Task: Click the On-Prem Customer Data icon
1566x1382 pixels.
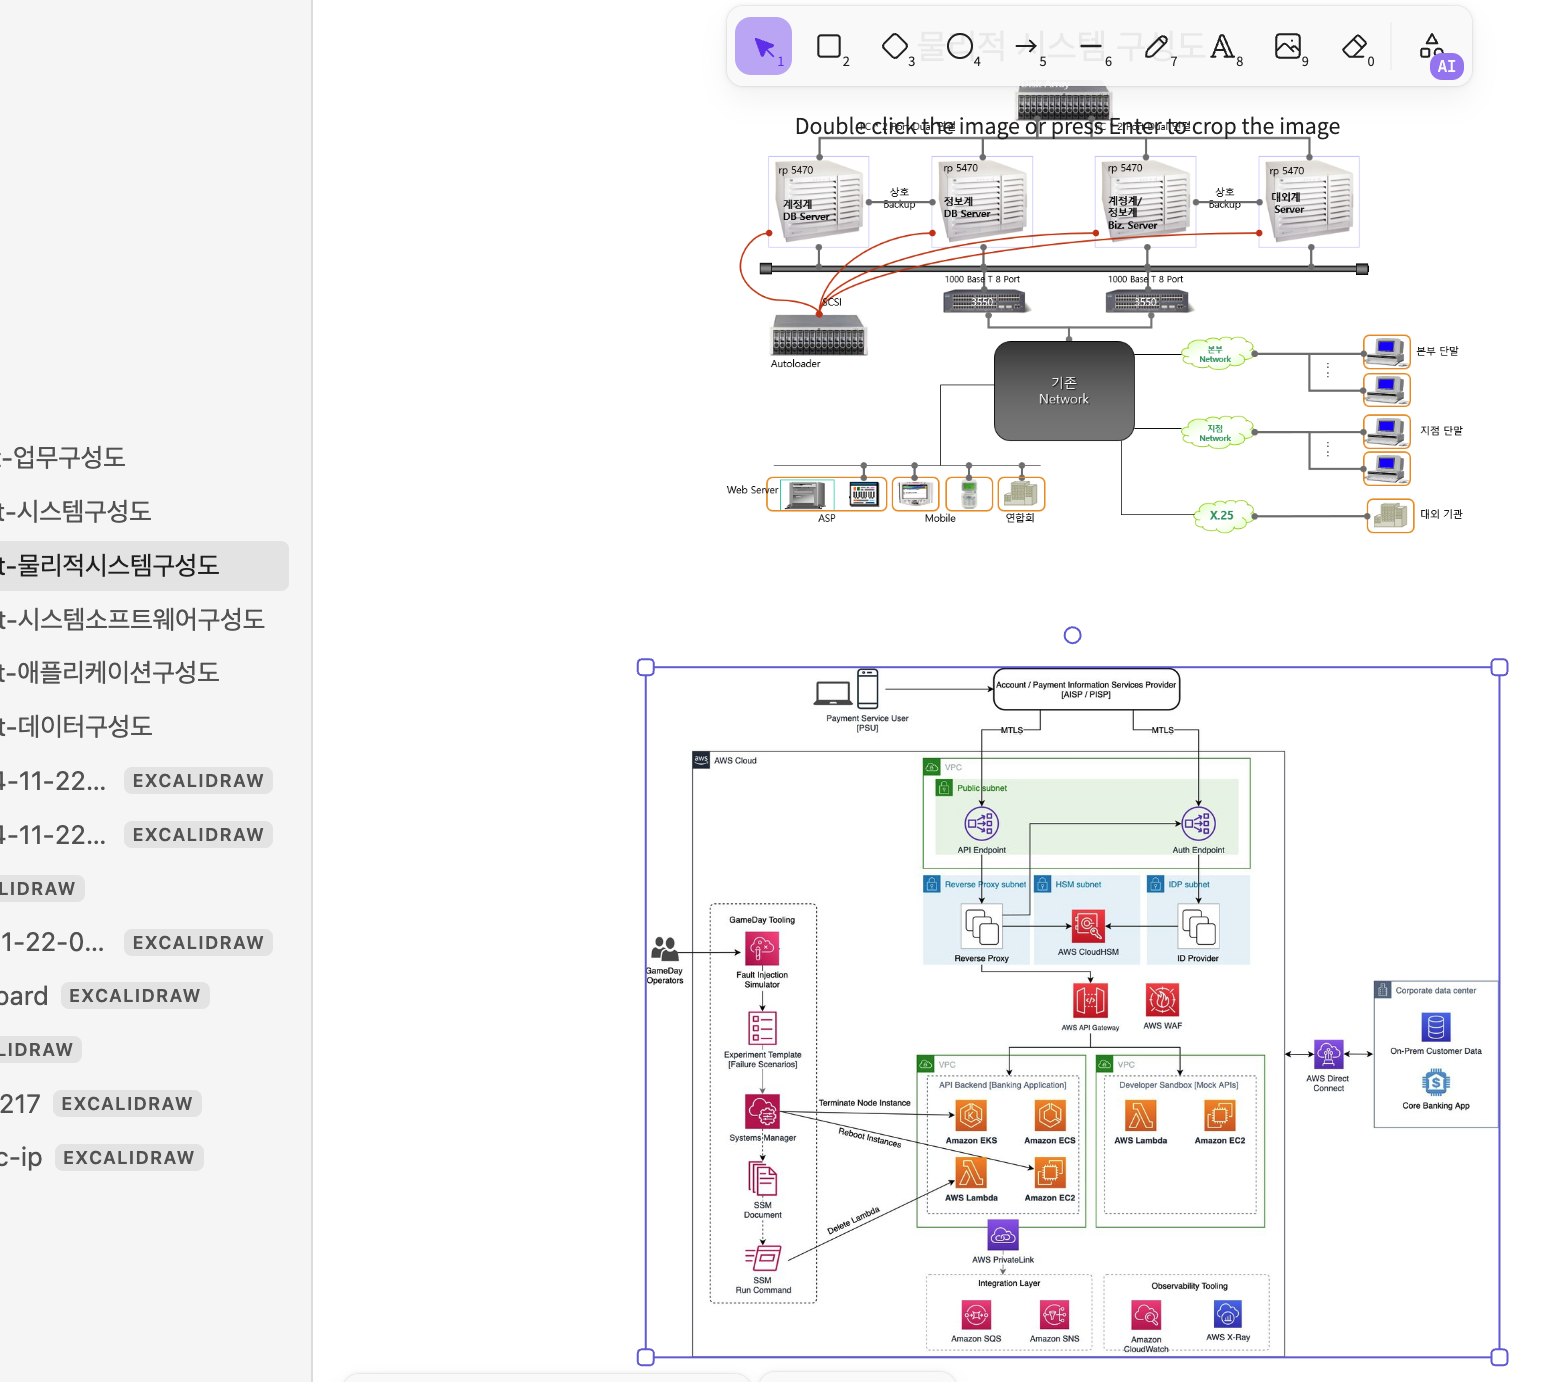Action: 1436,1028
